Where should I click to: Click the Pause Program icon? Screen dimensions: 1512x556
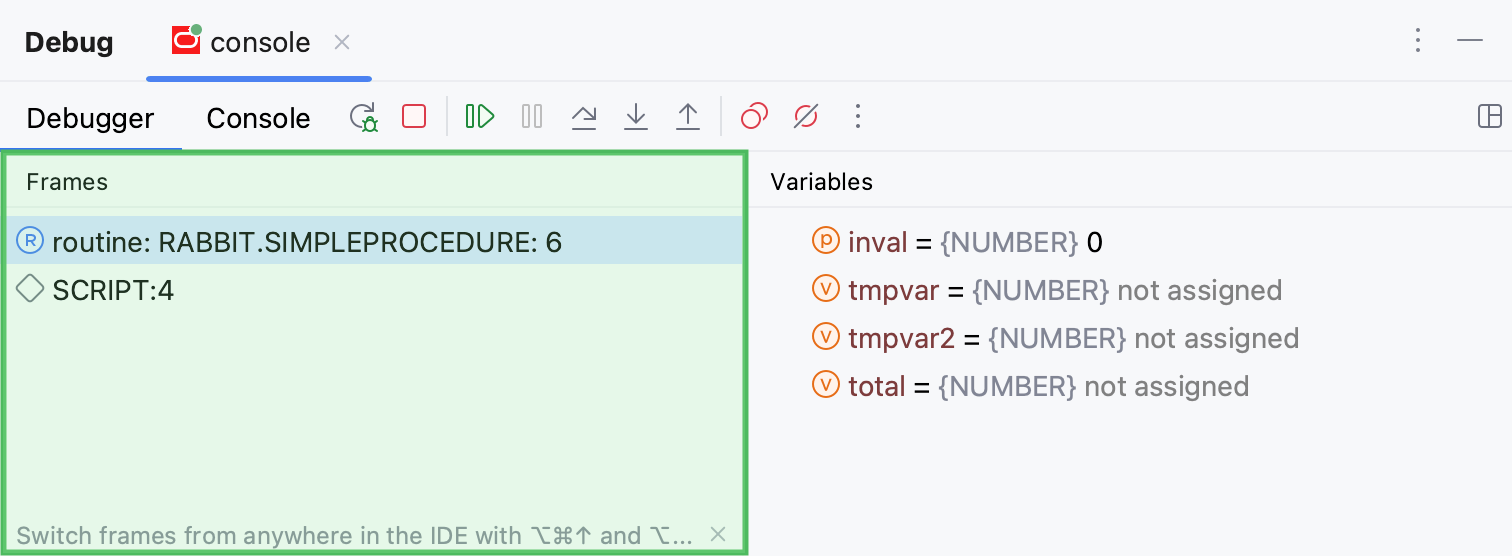click(532, 117)
